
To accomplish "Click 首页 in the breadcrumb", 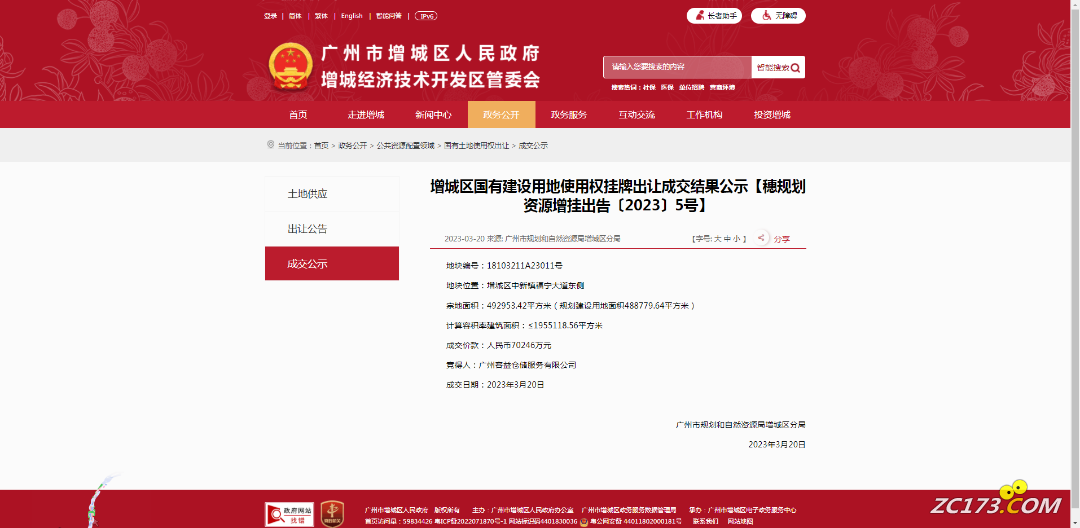I will pos(322,146).
